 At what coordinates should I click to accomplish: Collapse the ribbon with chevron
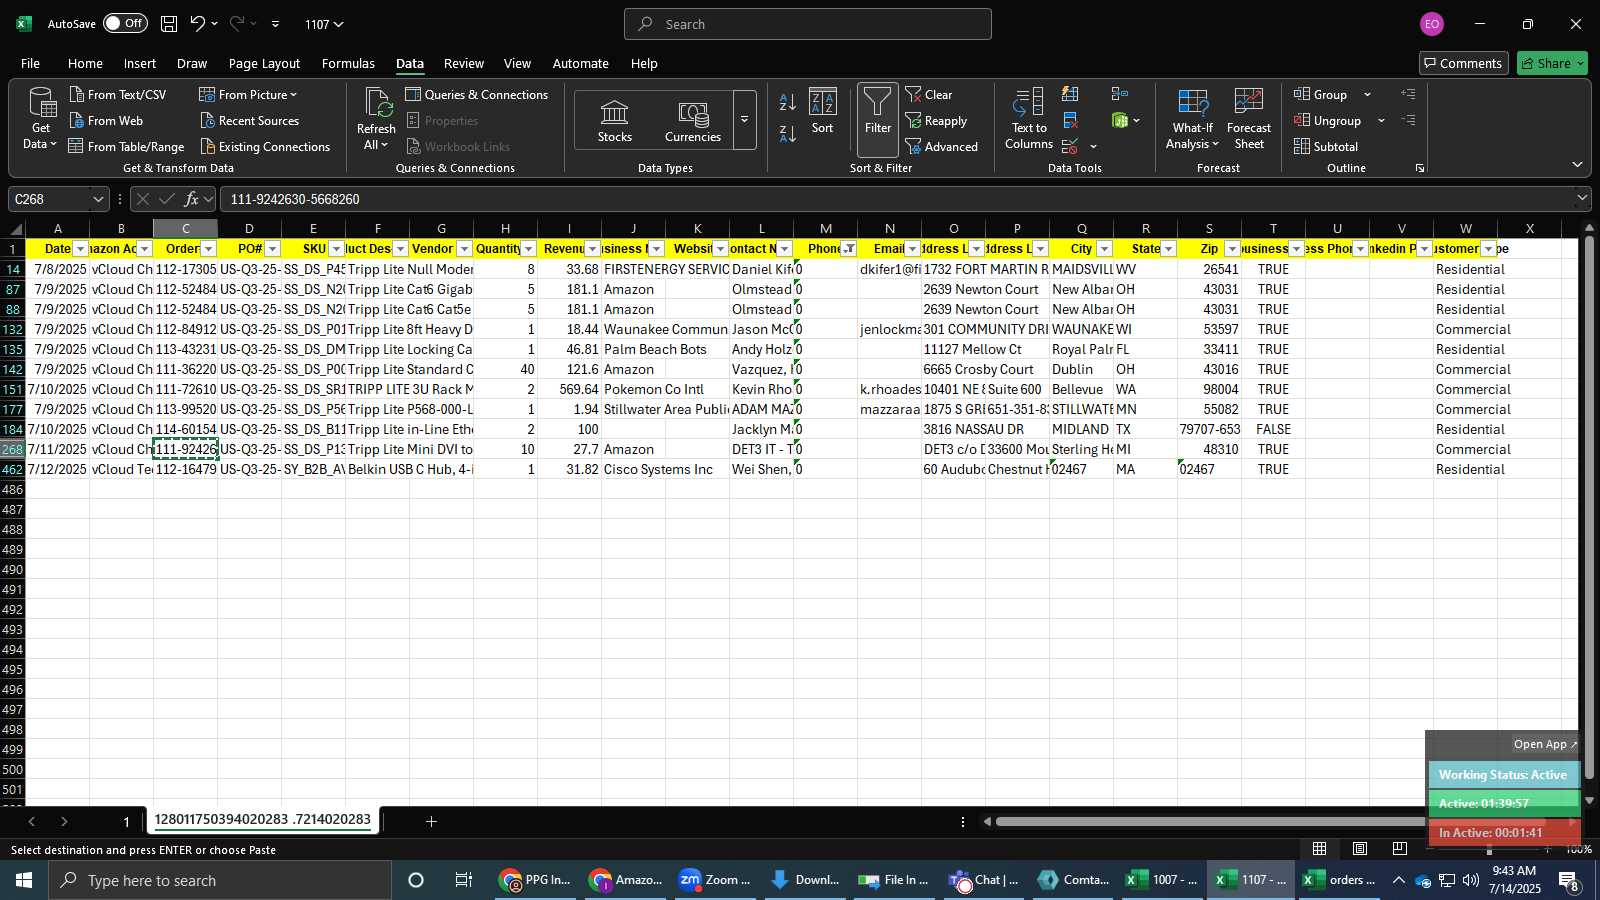(1578, 165)
